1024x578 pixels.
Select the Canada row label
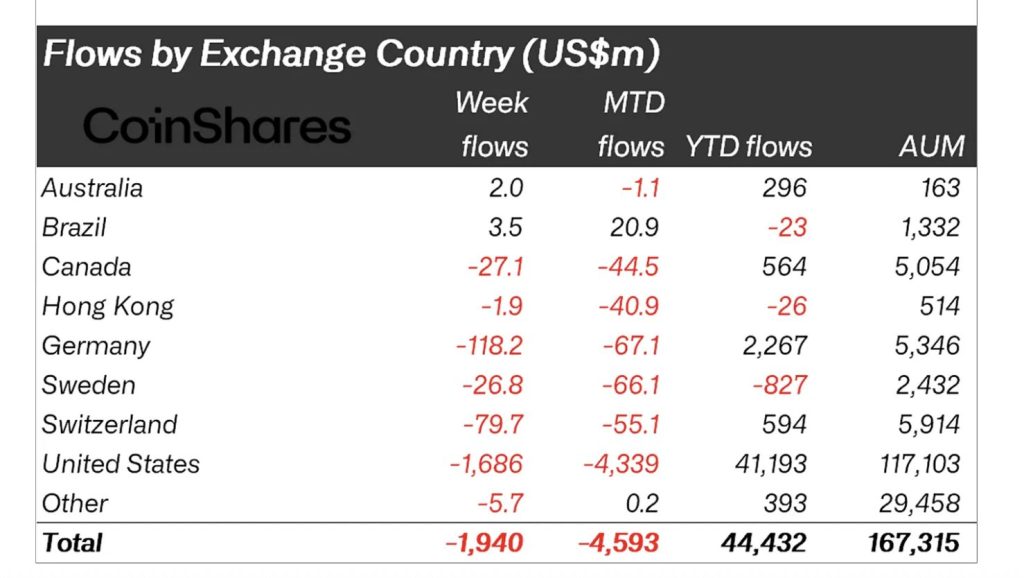click(86, 267)
